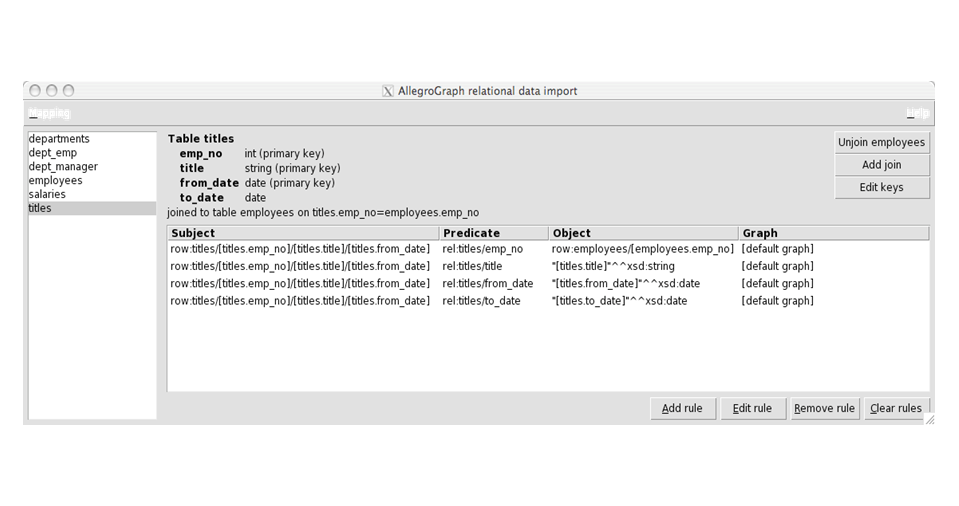Image resolution: width=959 pixels, height=506 pixels.
Task: Click the X11 icon in title bar
Action: [388, 91]
